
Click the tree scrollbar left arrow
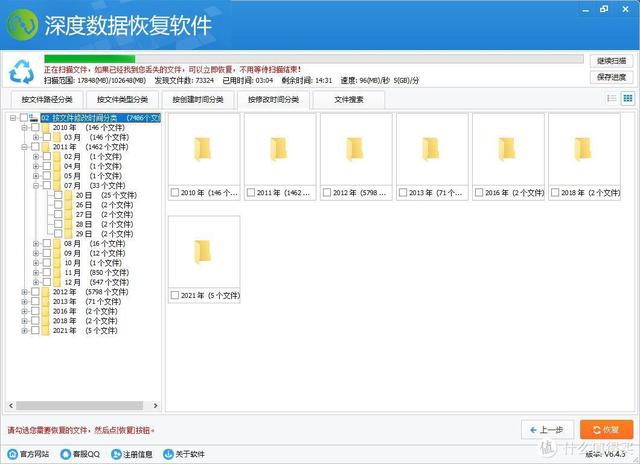coord(11,406)
